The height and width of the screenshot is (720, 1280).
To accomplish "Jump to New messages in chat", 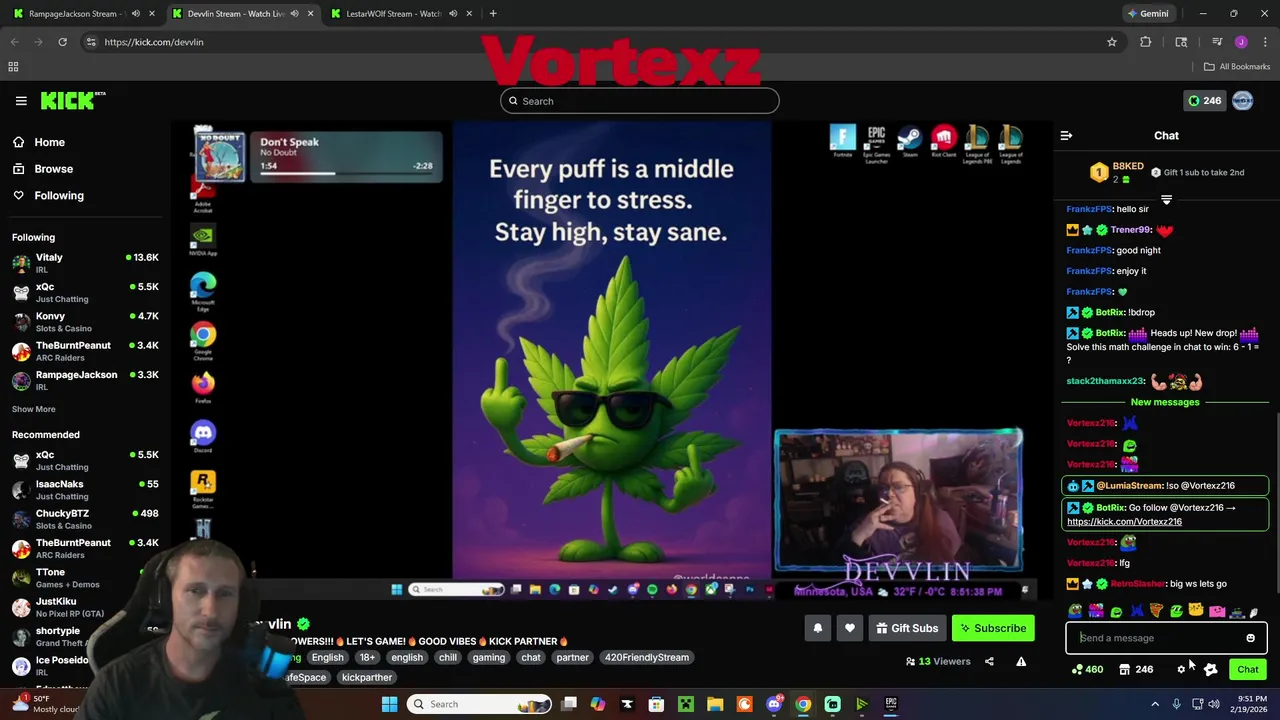I will pos(1165,402).
